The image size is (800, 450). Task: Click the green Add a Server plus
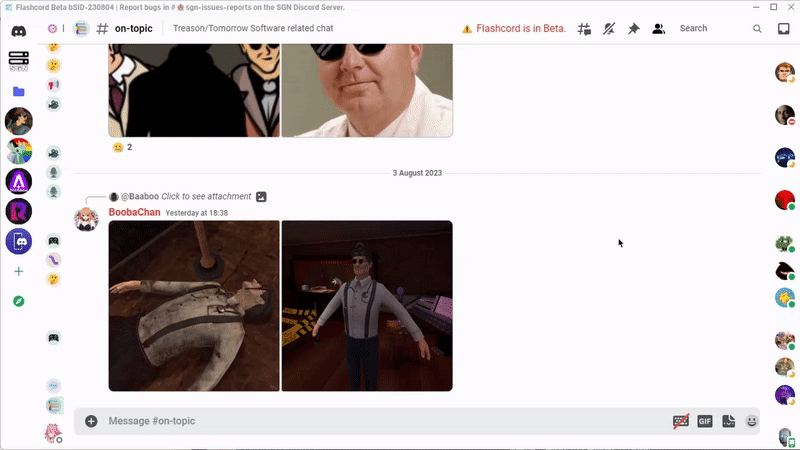[x=19, y=271]
